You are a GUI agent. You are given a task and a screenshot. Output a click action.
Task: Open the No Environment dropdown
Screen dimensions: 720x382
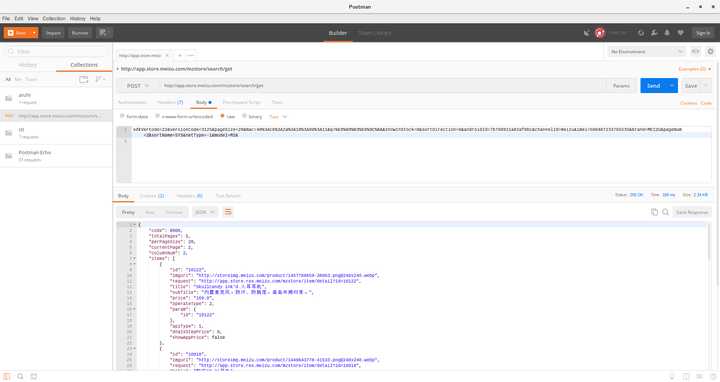click(x=647, y=52)
